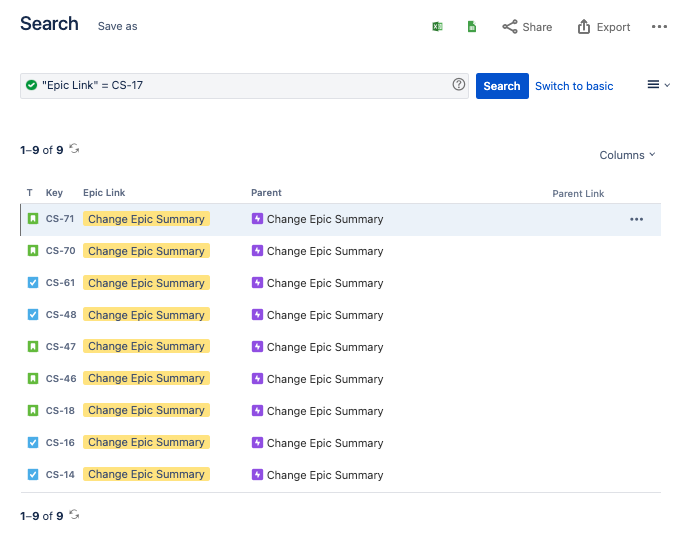
Task: Click the purple epic icon in CS-18 Parent cell
Action: [x=257, y=410]
